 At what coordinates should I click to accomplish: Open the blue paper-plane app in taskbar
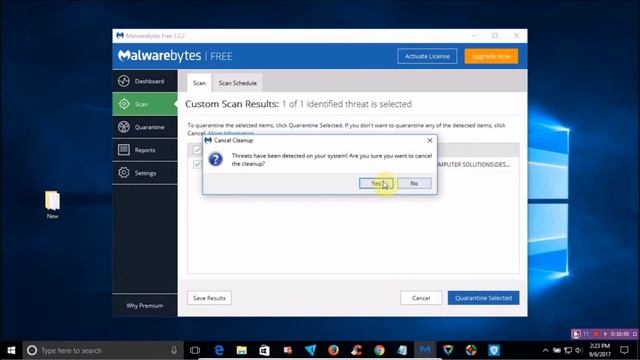tap(311, 350)
